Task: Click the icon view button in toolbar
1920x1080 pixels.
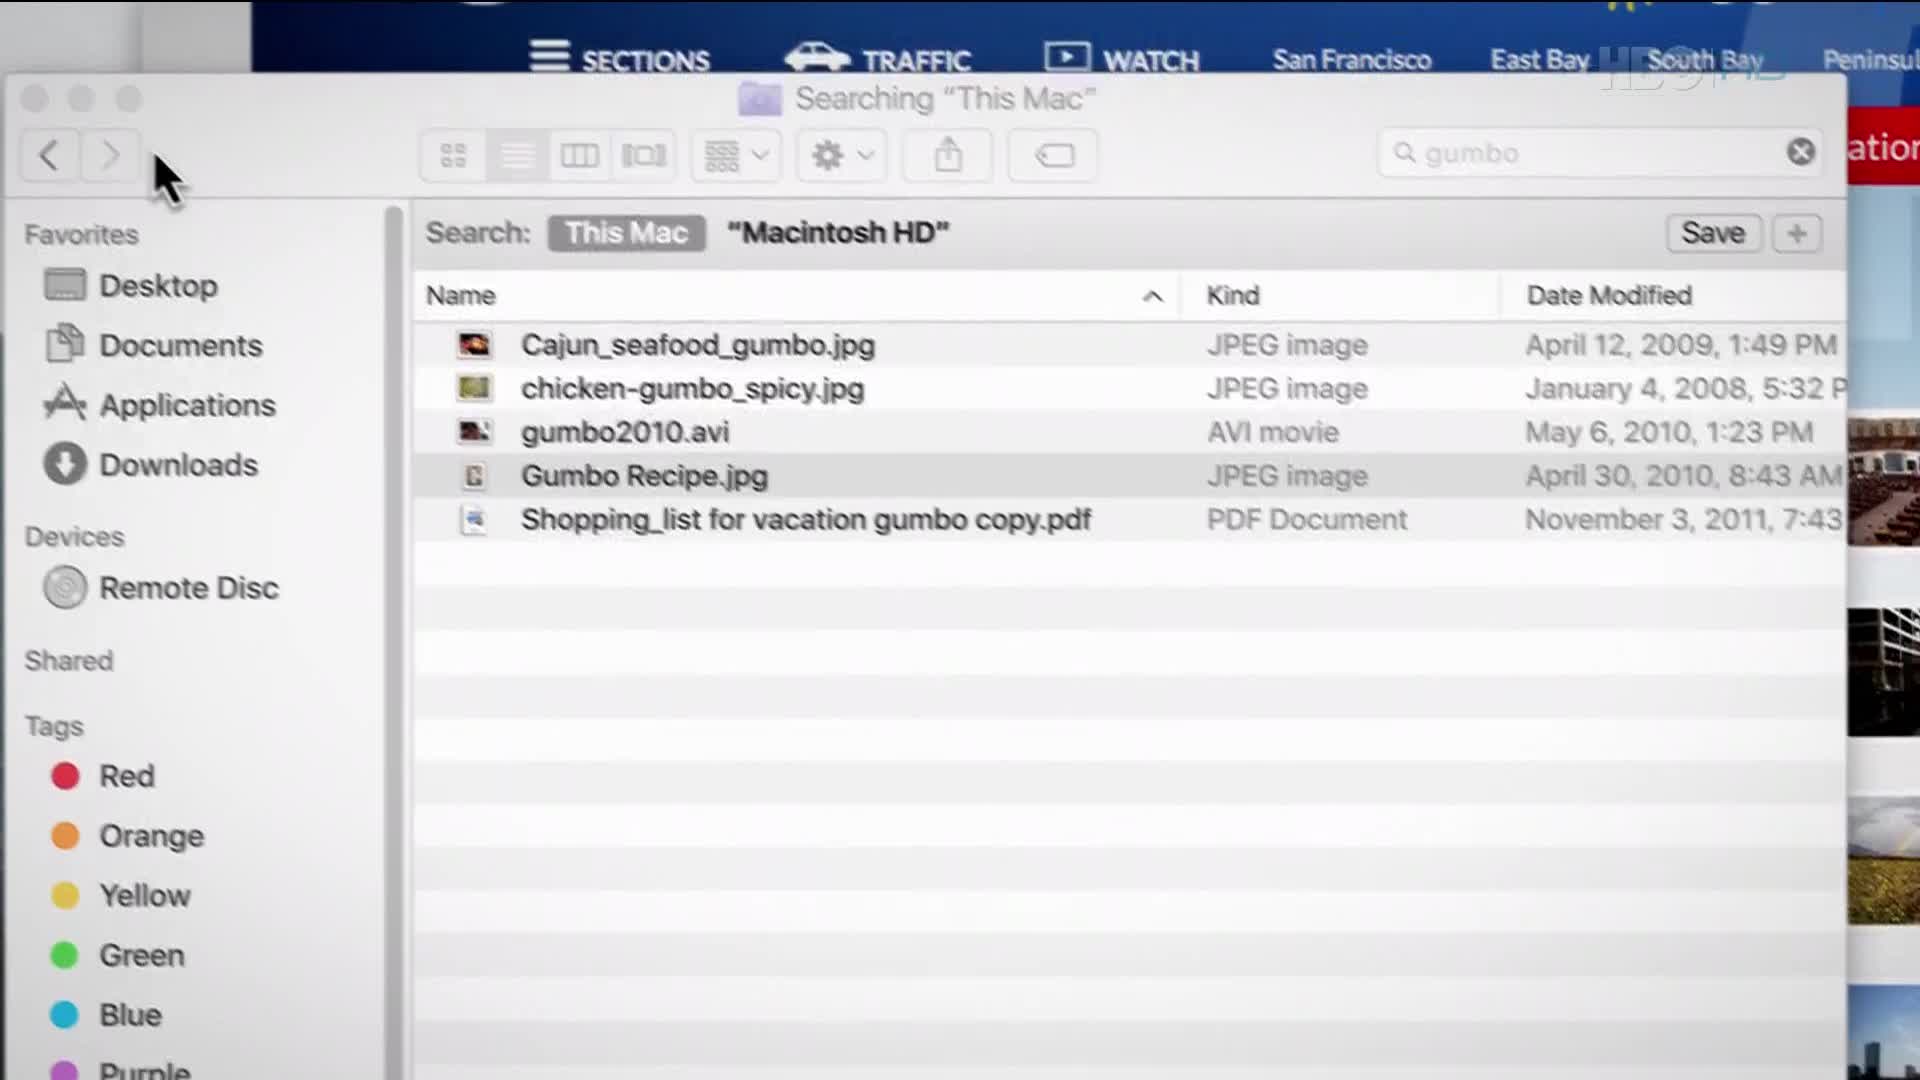Action: tap(454, 154)
